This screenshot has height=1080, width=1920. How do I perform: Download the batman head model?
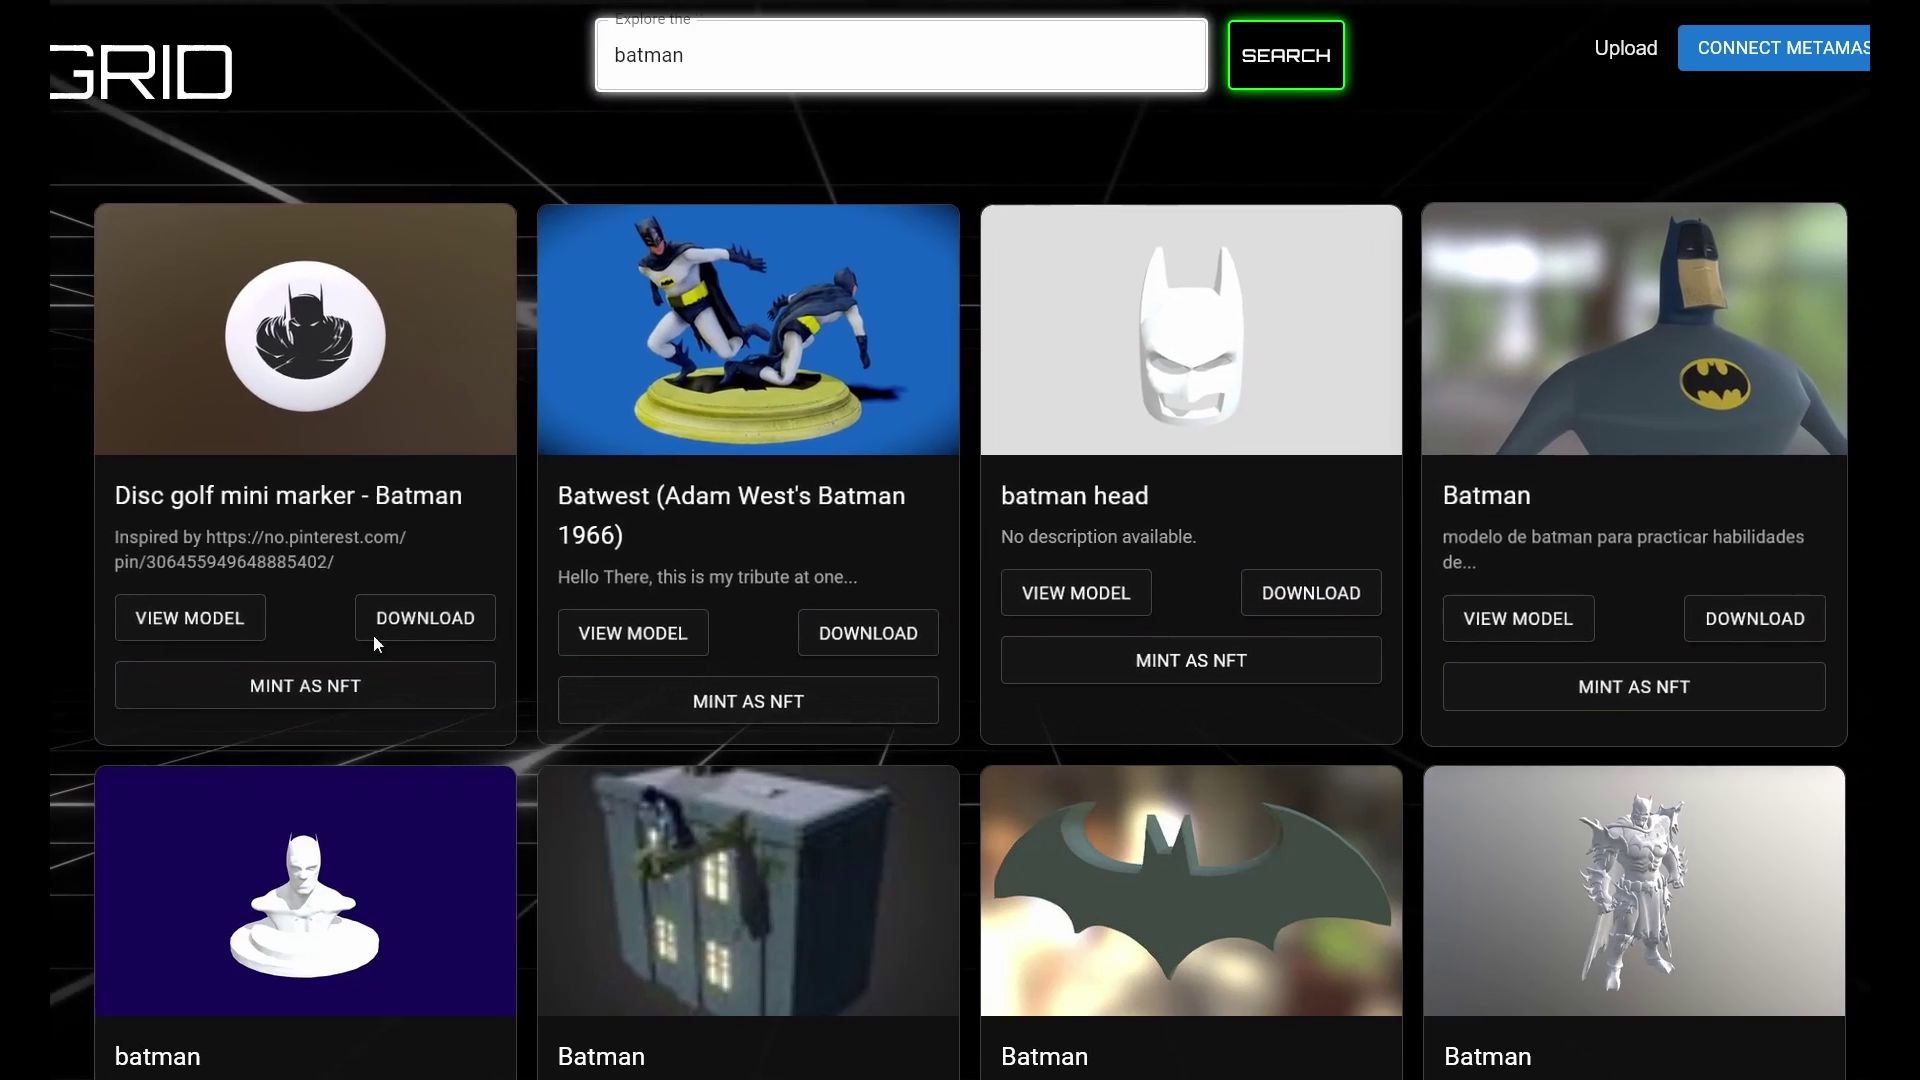1311,593
